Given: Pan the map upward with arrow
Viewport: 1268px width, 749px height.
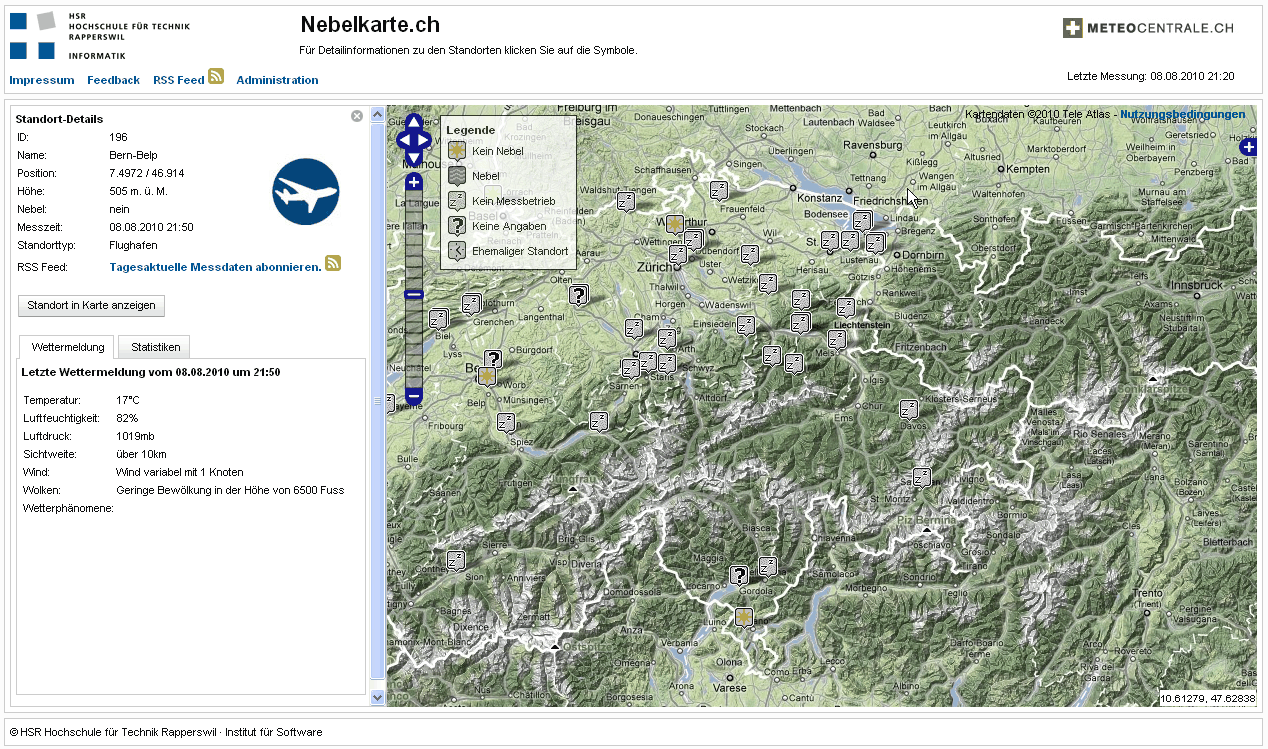Looking at the screenshot, I should (414, 122).
